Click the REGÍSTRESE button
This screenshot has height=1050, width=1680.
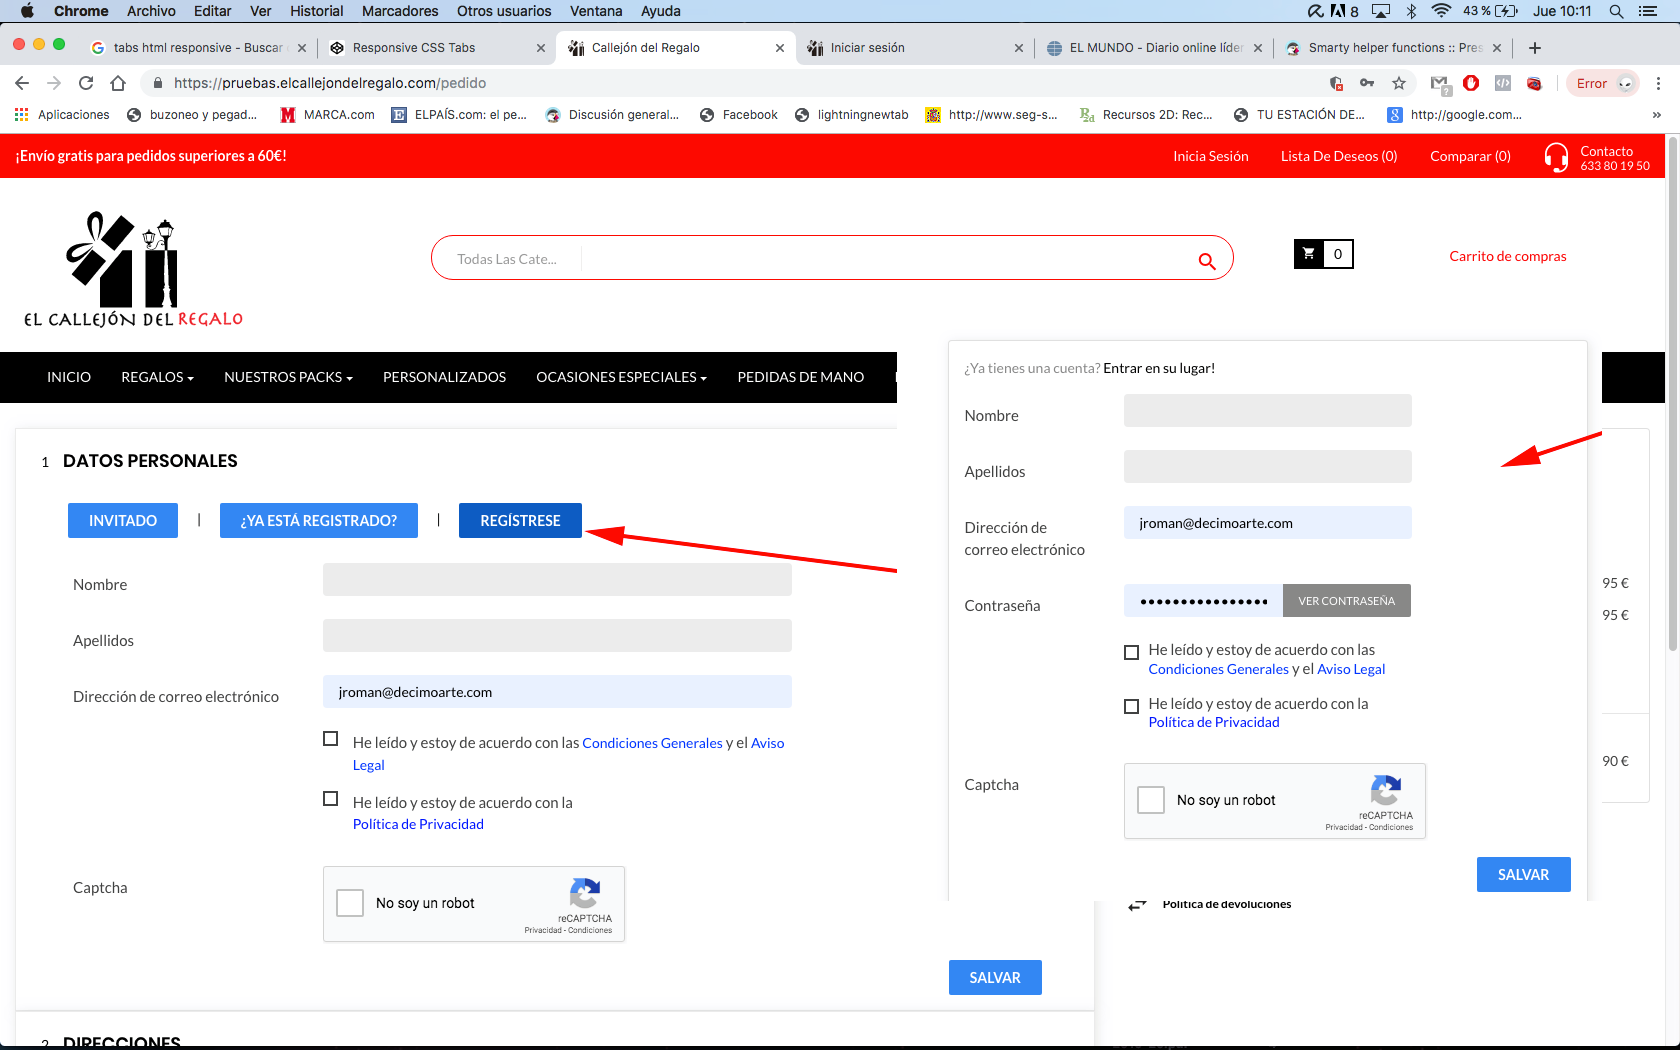coord(520,520)
